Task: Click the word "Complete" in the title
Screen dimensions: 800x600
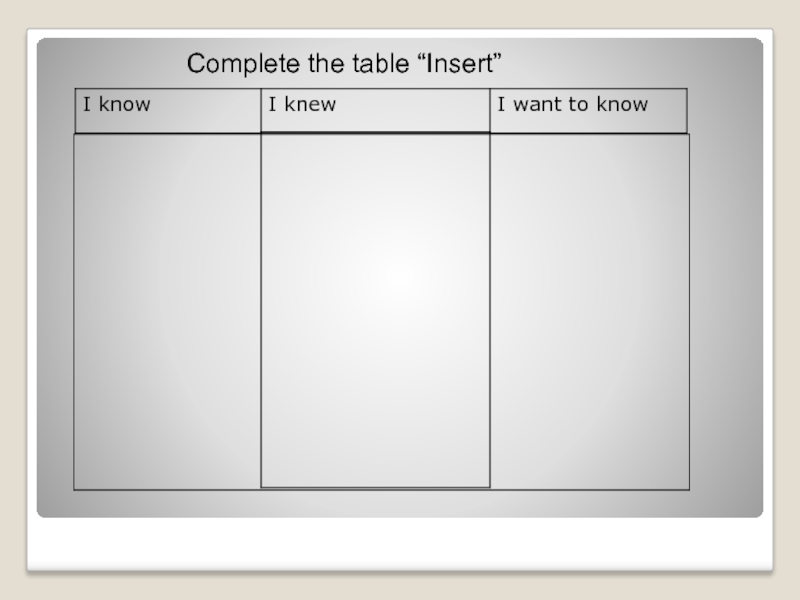Action: tap(235, 65)
